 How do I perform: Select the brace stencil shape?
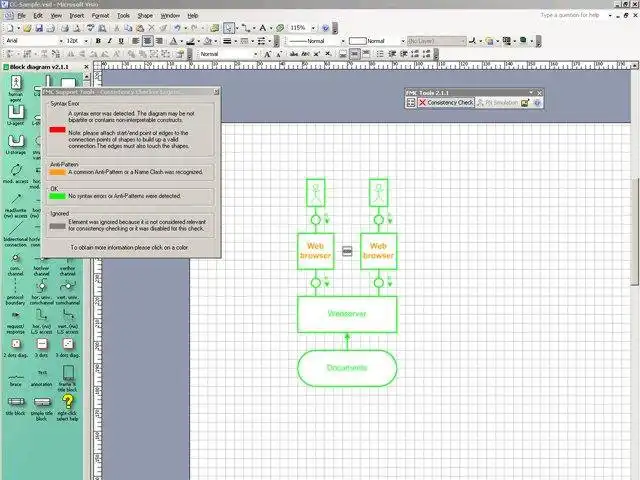click(x=16, y=380)
